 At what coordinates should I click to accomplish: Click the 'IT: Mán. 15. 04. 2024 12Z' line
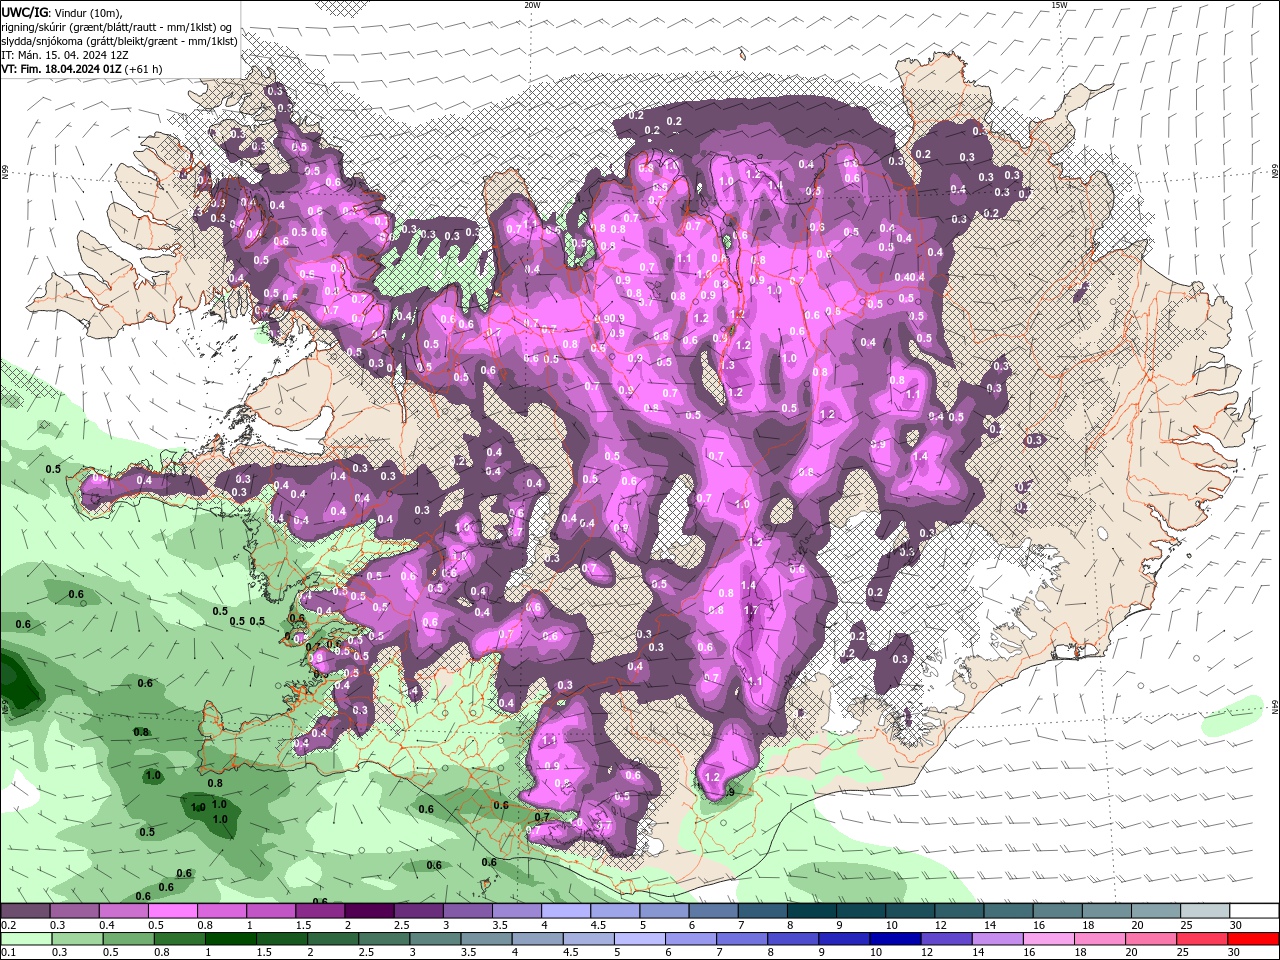pos(67,55)
